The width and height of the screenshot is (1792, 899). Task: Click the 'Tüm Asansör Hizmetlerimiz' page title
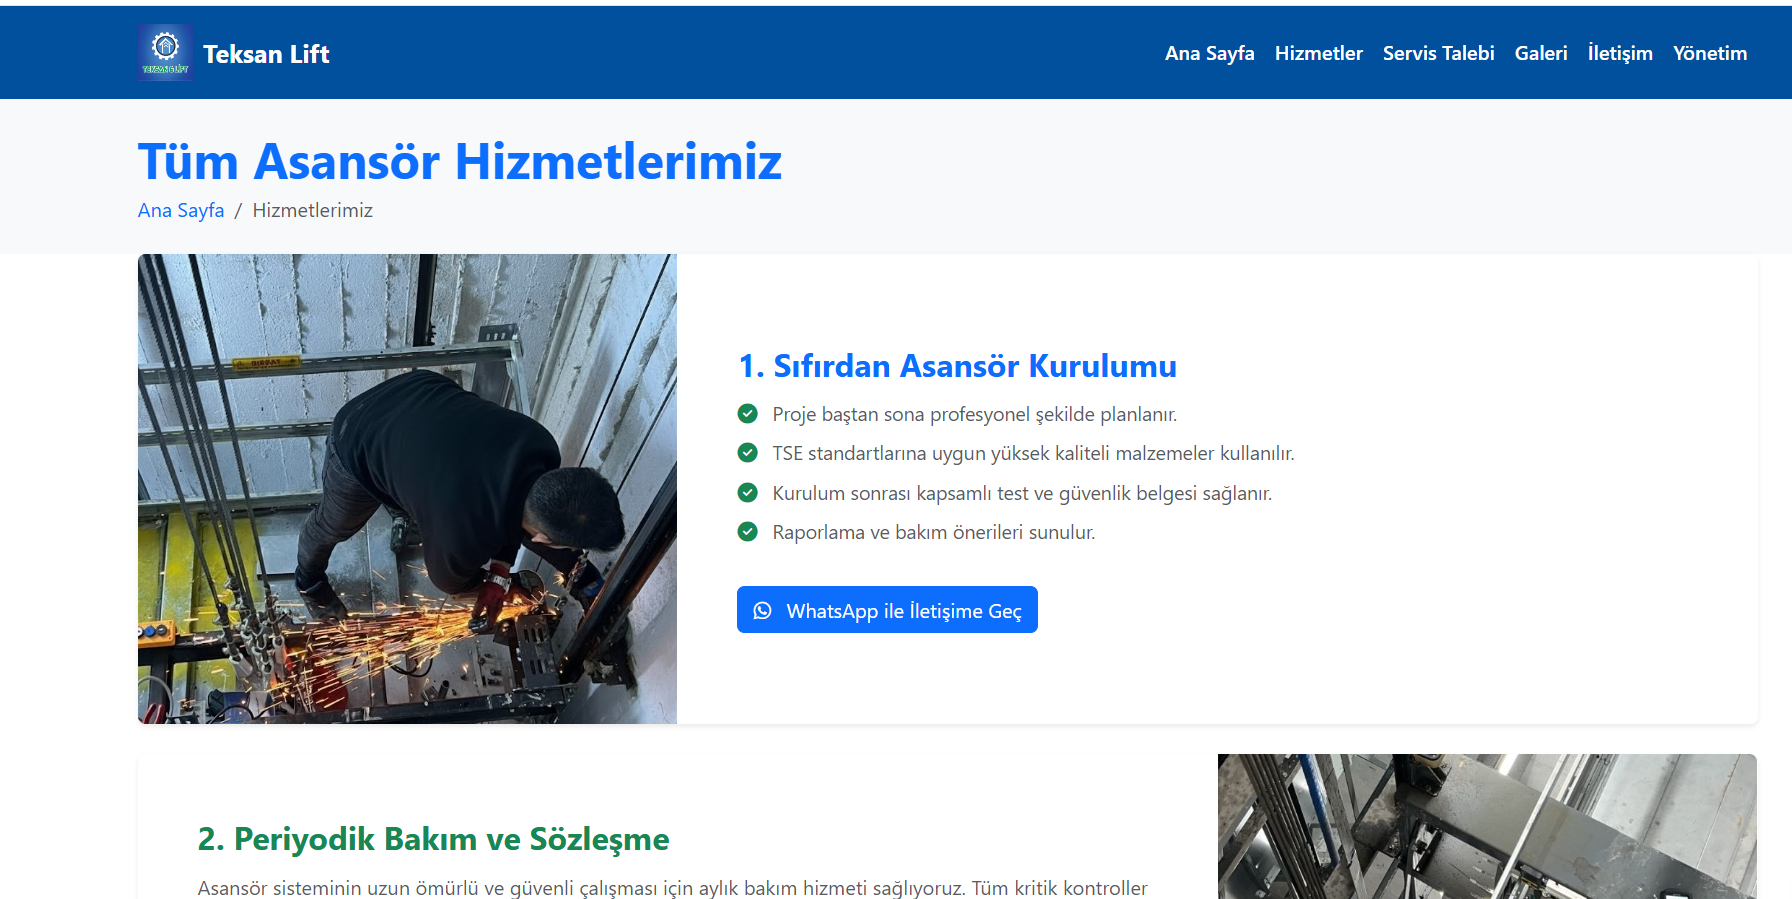point(460,161)
